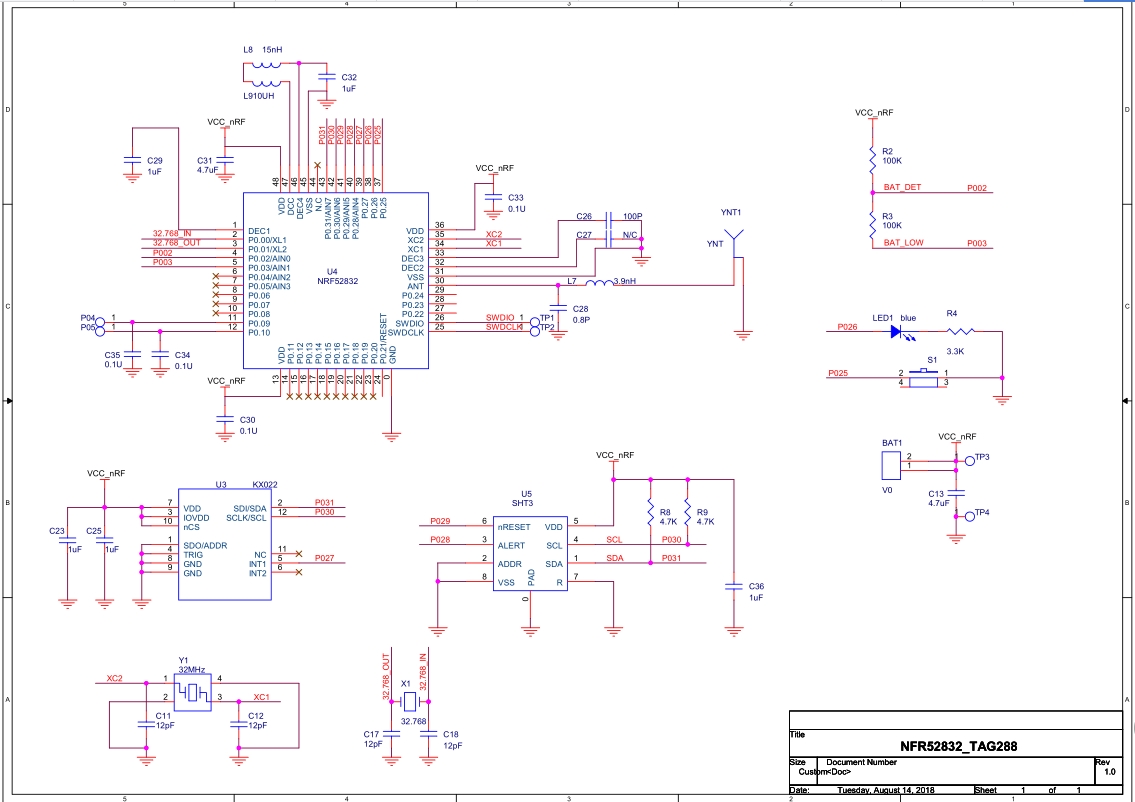This screenshot has height=802, width=1135.
Task: Select the SDA net label at U5
Action: tap(615, 559)
